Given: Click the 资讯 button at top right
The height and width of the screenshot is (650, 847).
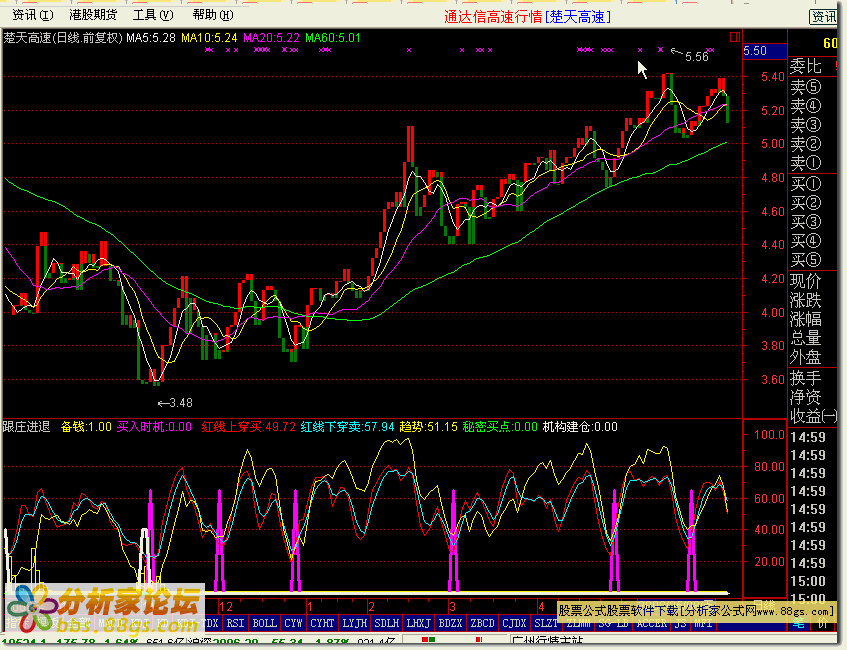Looking at the screenshot, I should coord(823,17).
